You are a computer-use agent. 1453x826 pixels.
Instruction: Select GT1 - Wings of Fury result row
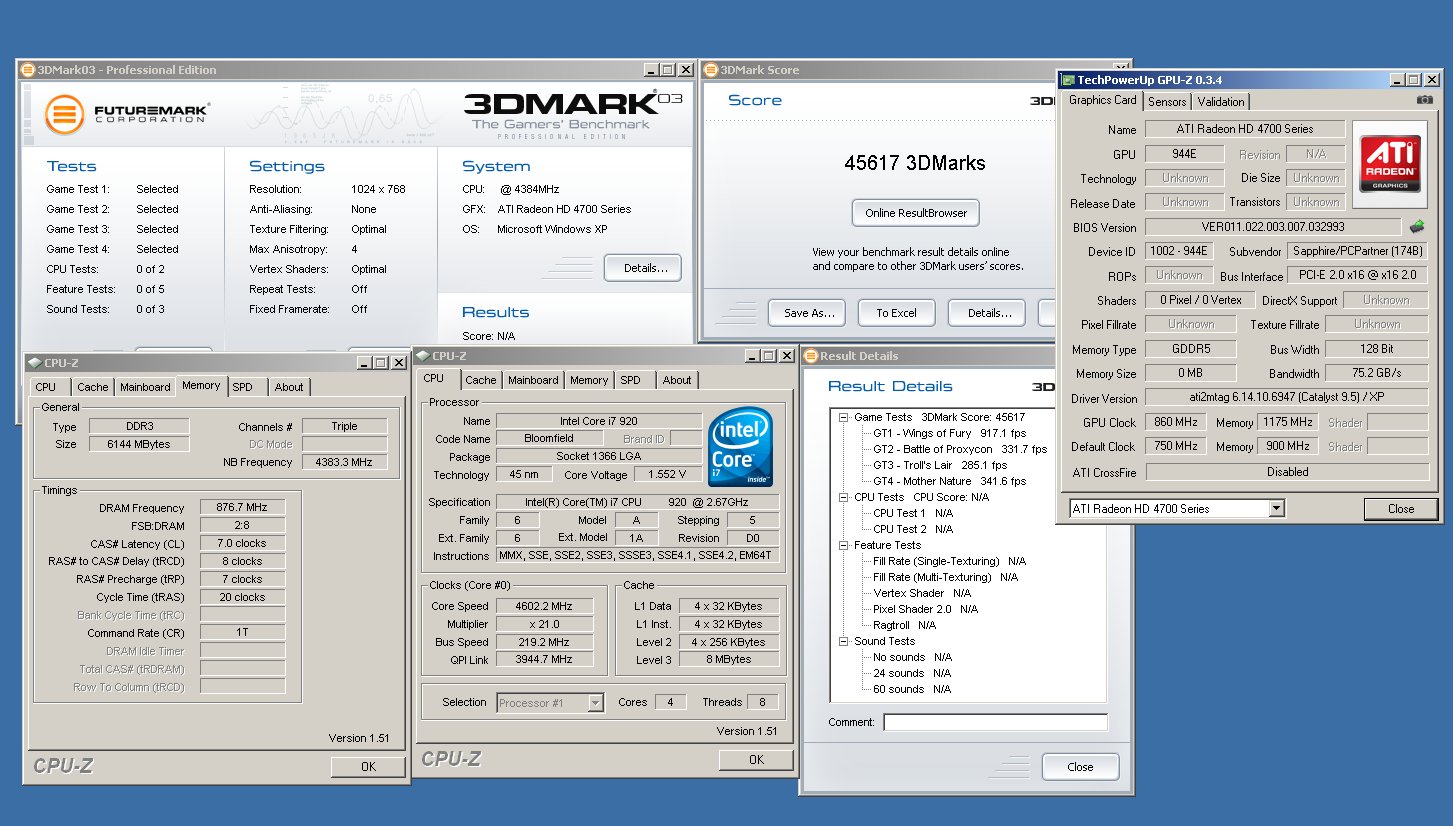click(949, 433)
